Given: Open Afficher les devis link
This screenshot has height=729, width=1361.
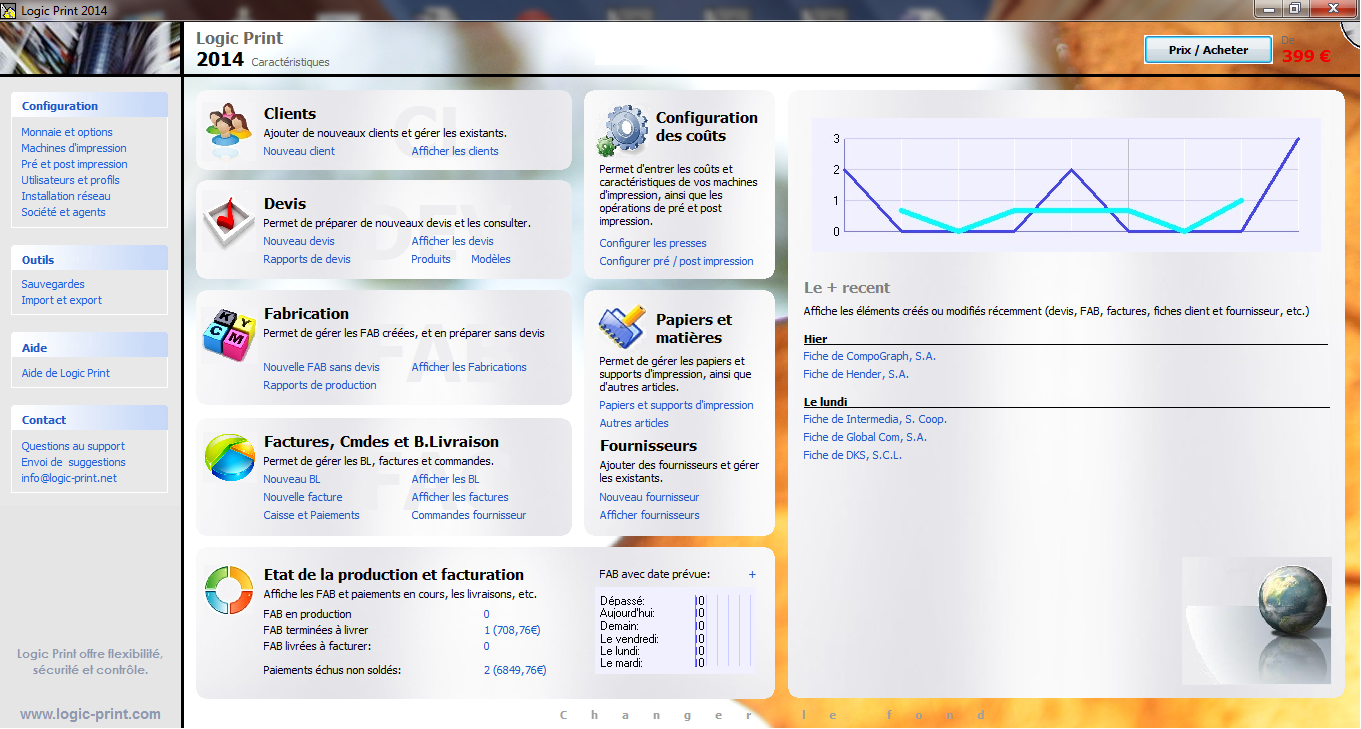Looking at the screenshot, I should pyautogui.click(x=452, y=241).
